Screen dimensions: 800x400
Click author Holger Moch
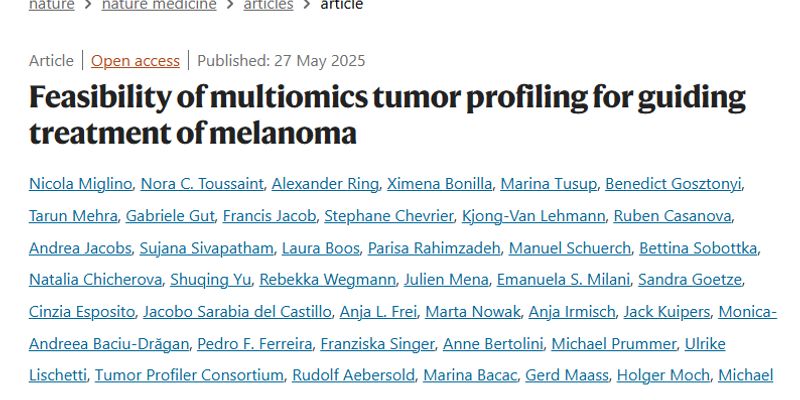click(x=663, y=376)
